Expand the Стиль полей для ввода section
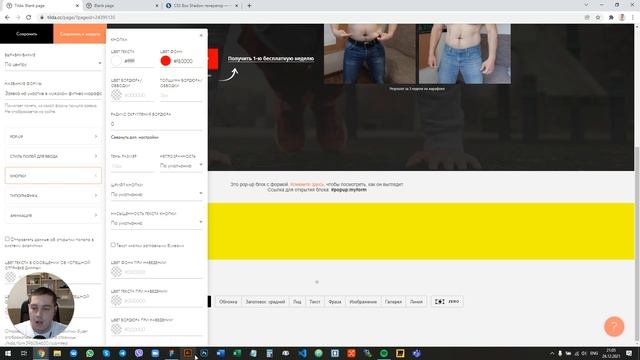Image resolution: width=640 pixels, height=360 pixels. coord(53,156)
